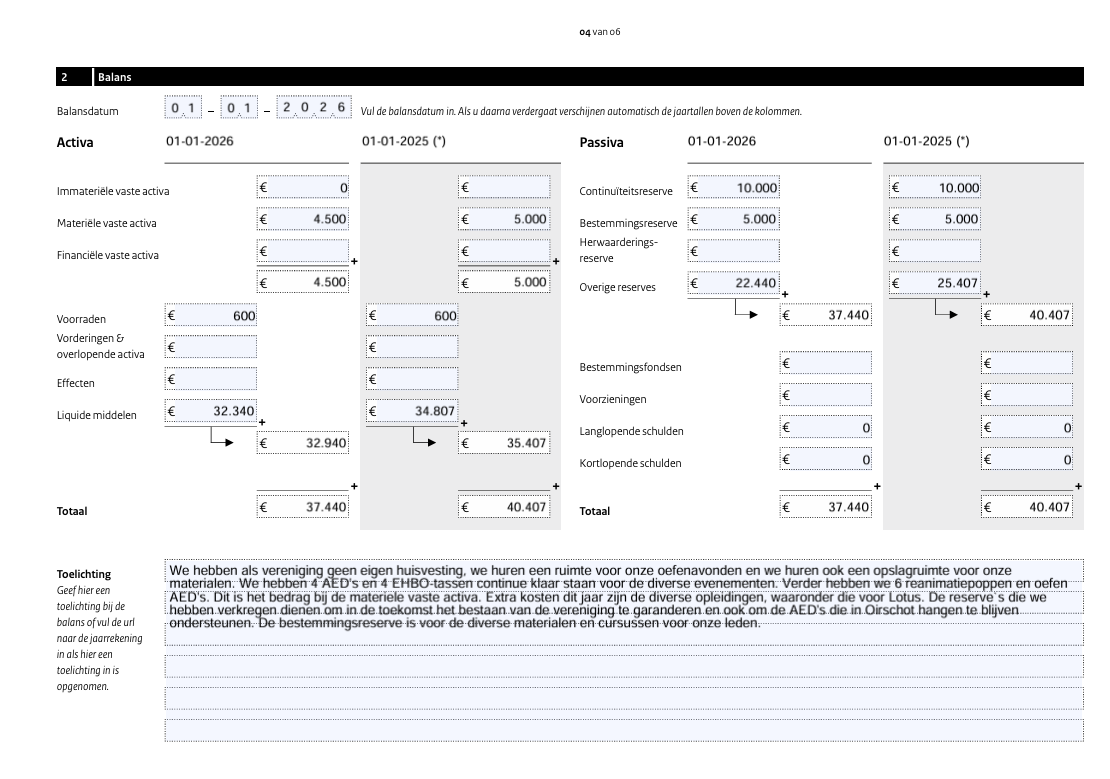Click empty Herwaarderingsreserve field for 01-01-2026
Screen dimensions: 1110x779
(x=734, y=251)
